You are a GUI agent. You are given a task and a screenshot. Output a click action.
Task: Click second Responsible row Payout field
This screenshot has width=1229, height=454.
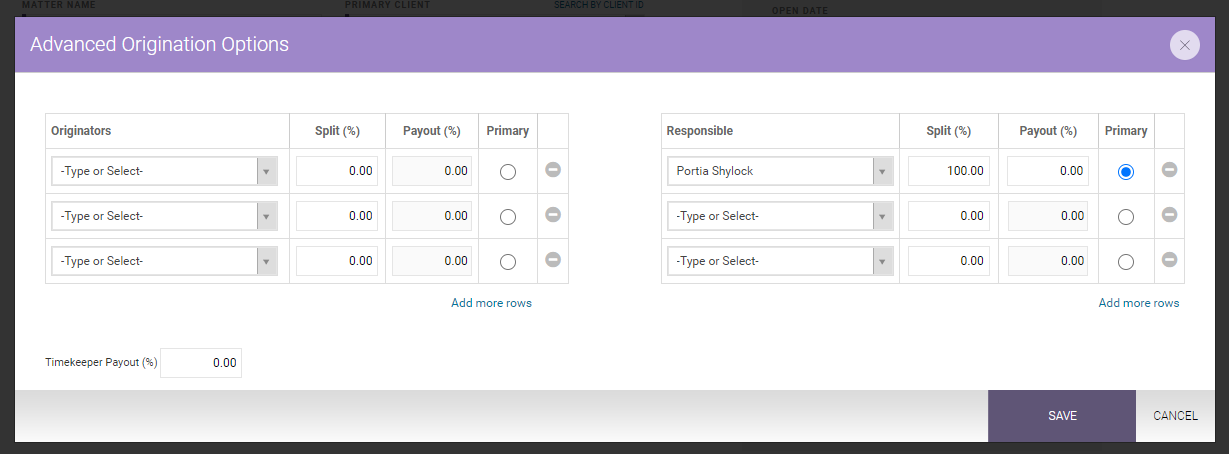point(1048,216)
